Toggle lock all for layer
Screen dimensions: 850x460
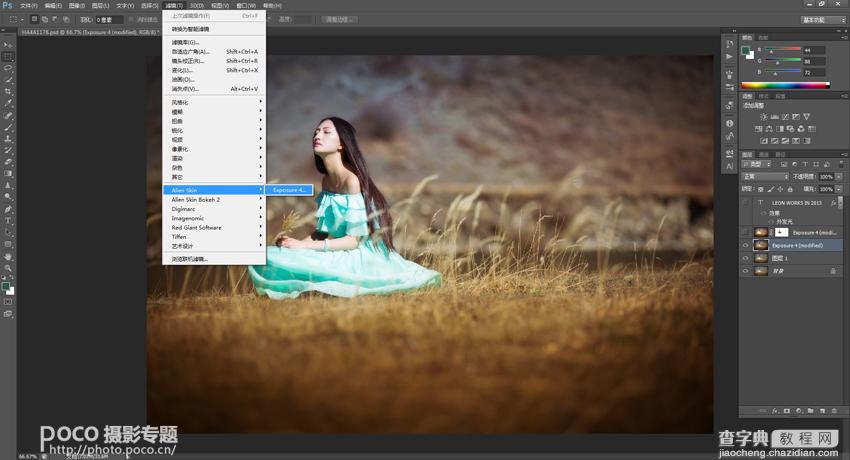tap(790, 189)
